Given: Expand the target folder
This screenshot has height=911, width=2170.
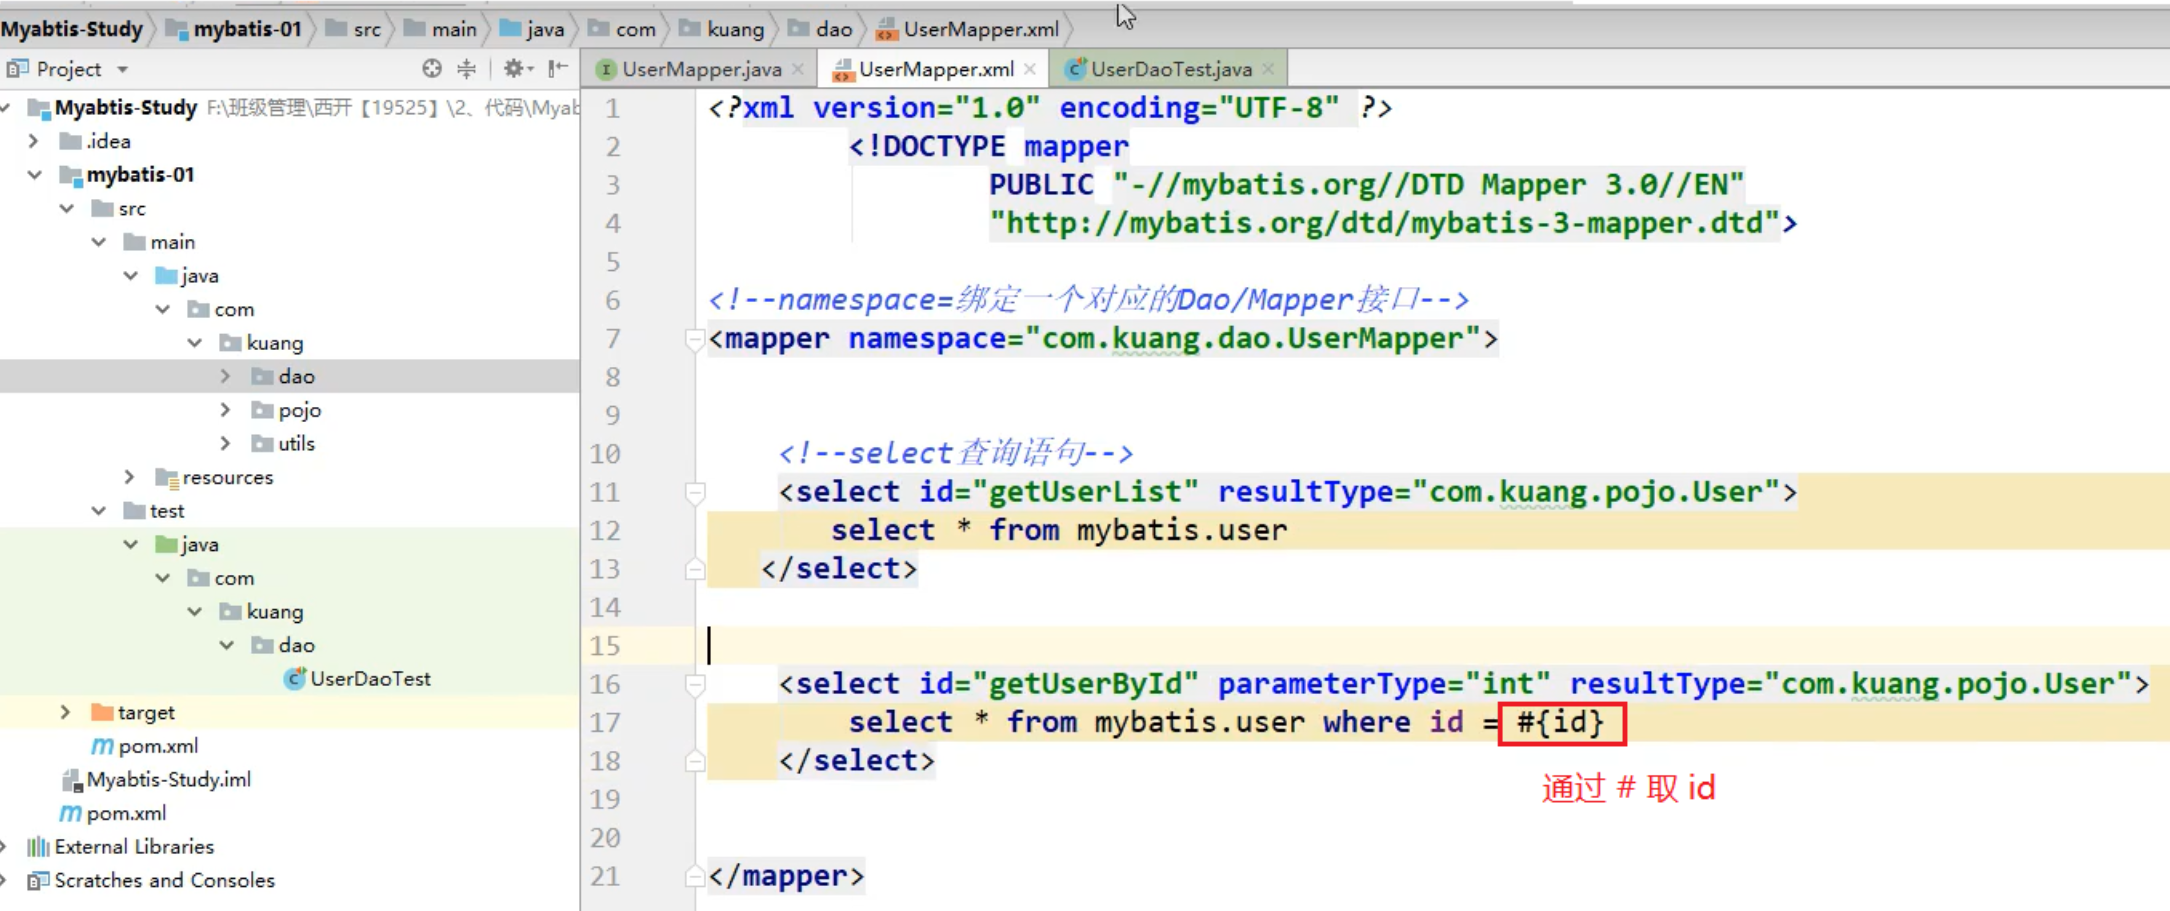Looking at the screenshot, I should [x=66, y=712].
